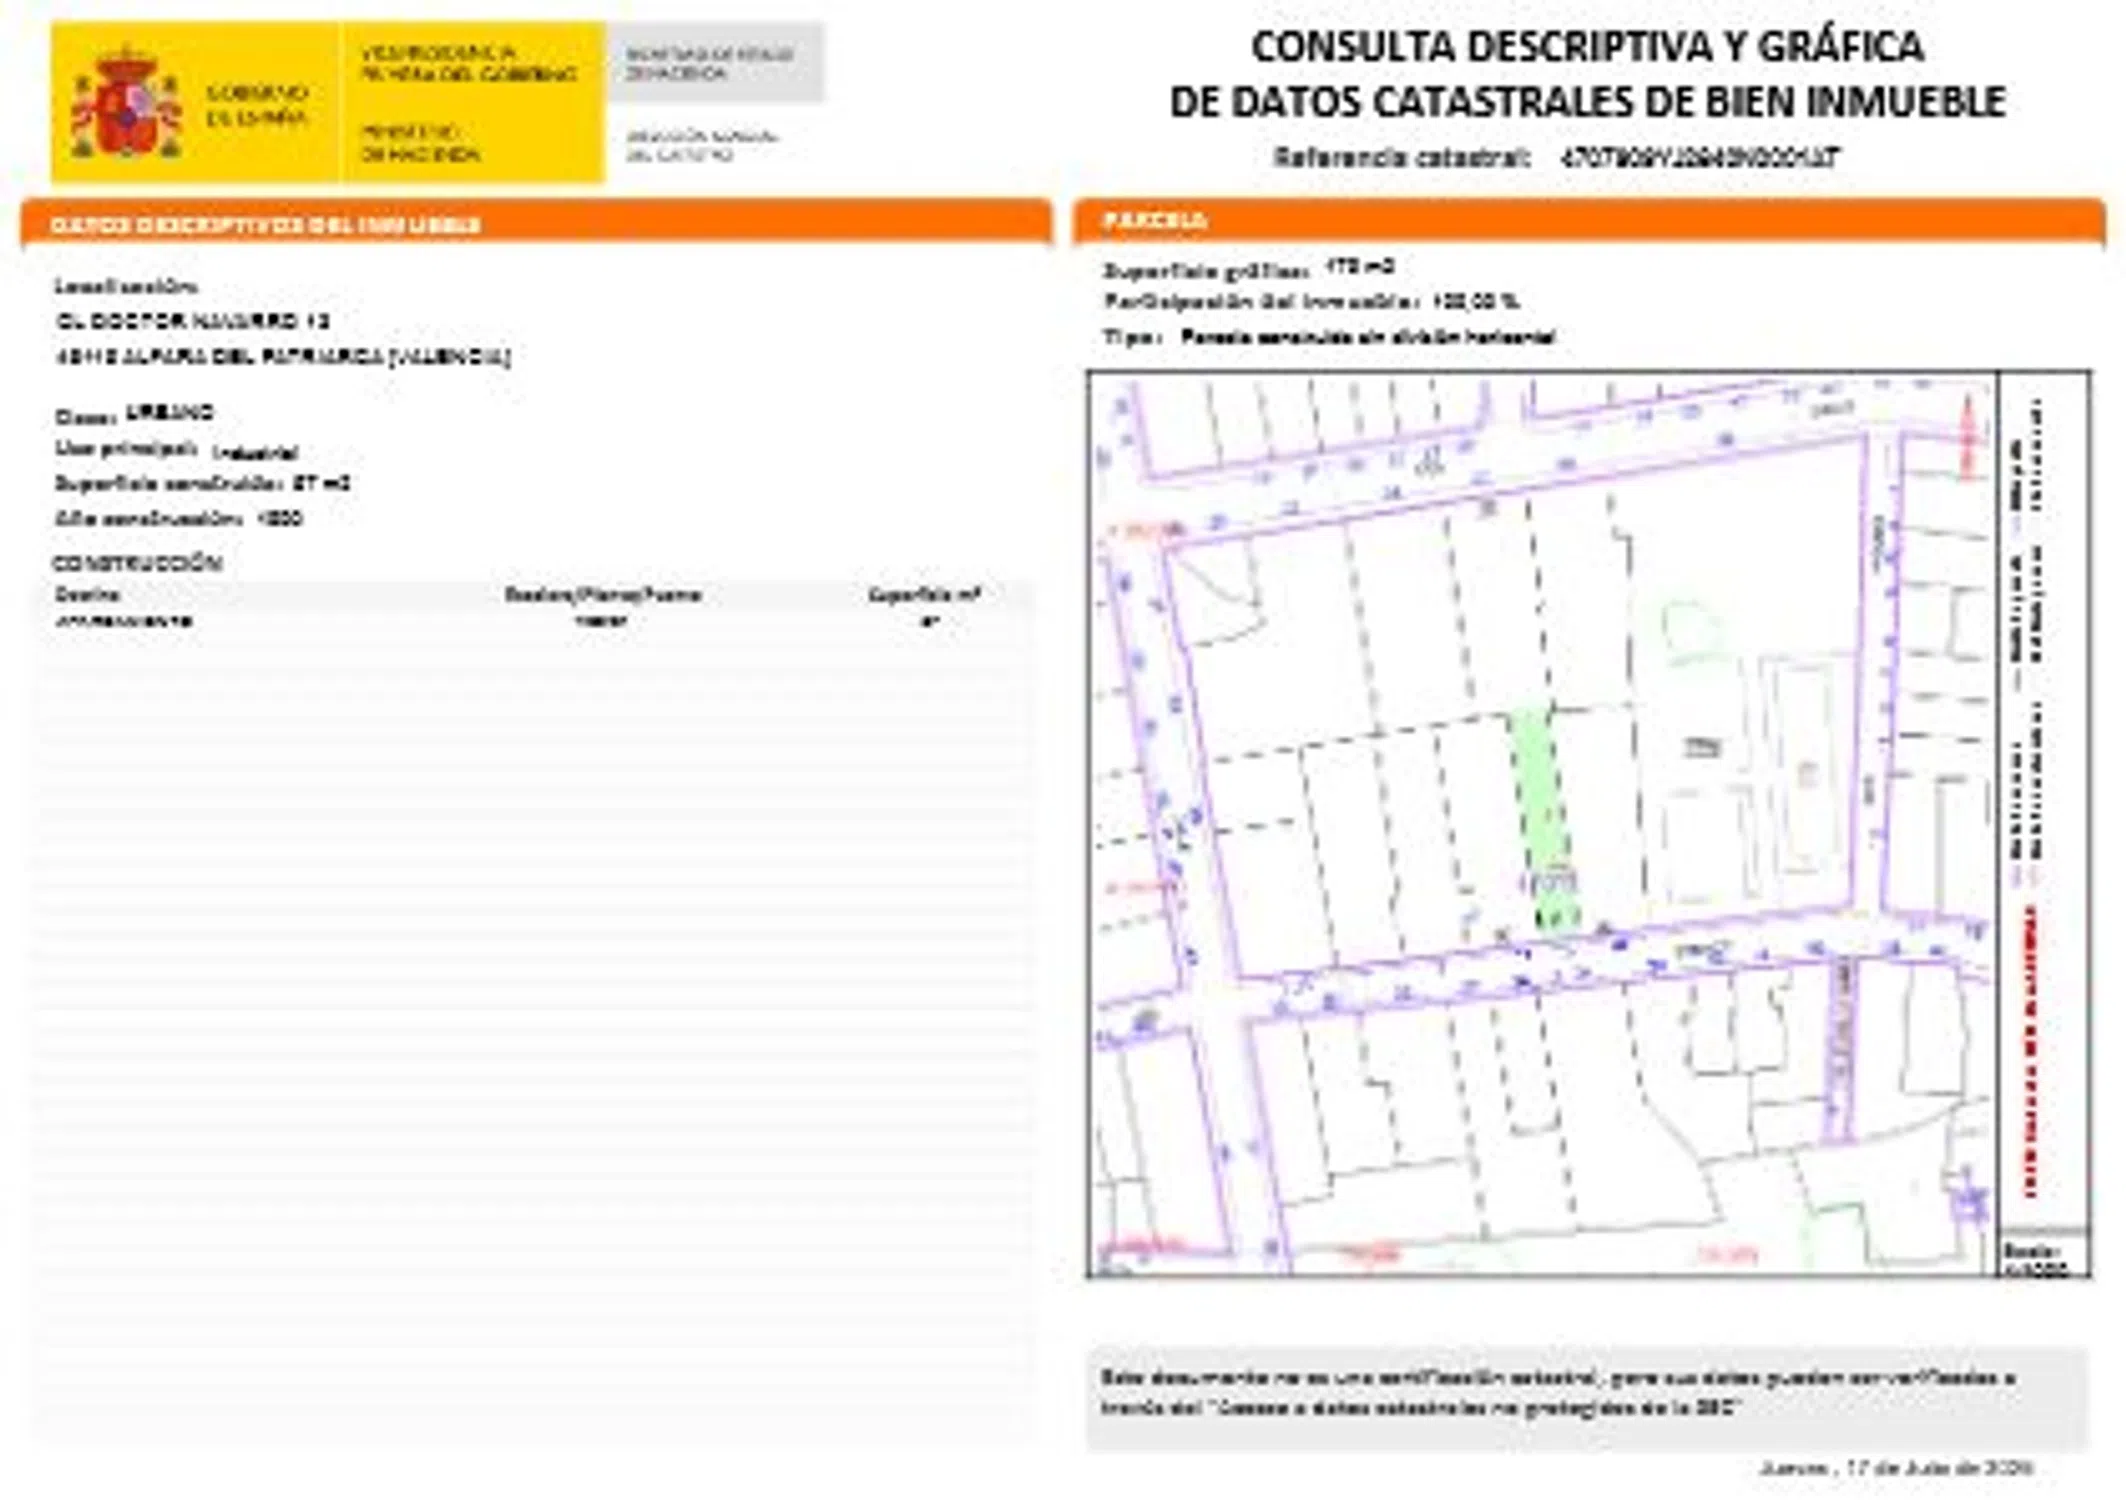Click the Superficie m² column header
Viewport: 2126px width, 1500px height.
(924, 595)
